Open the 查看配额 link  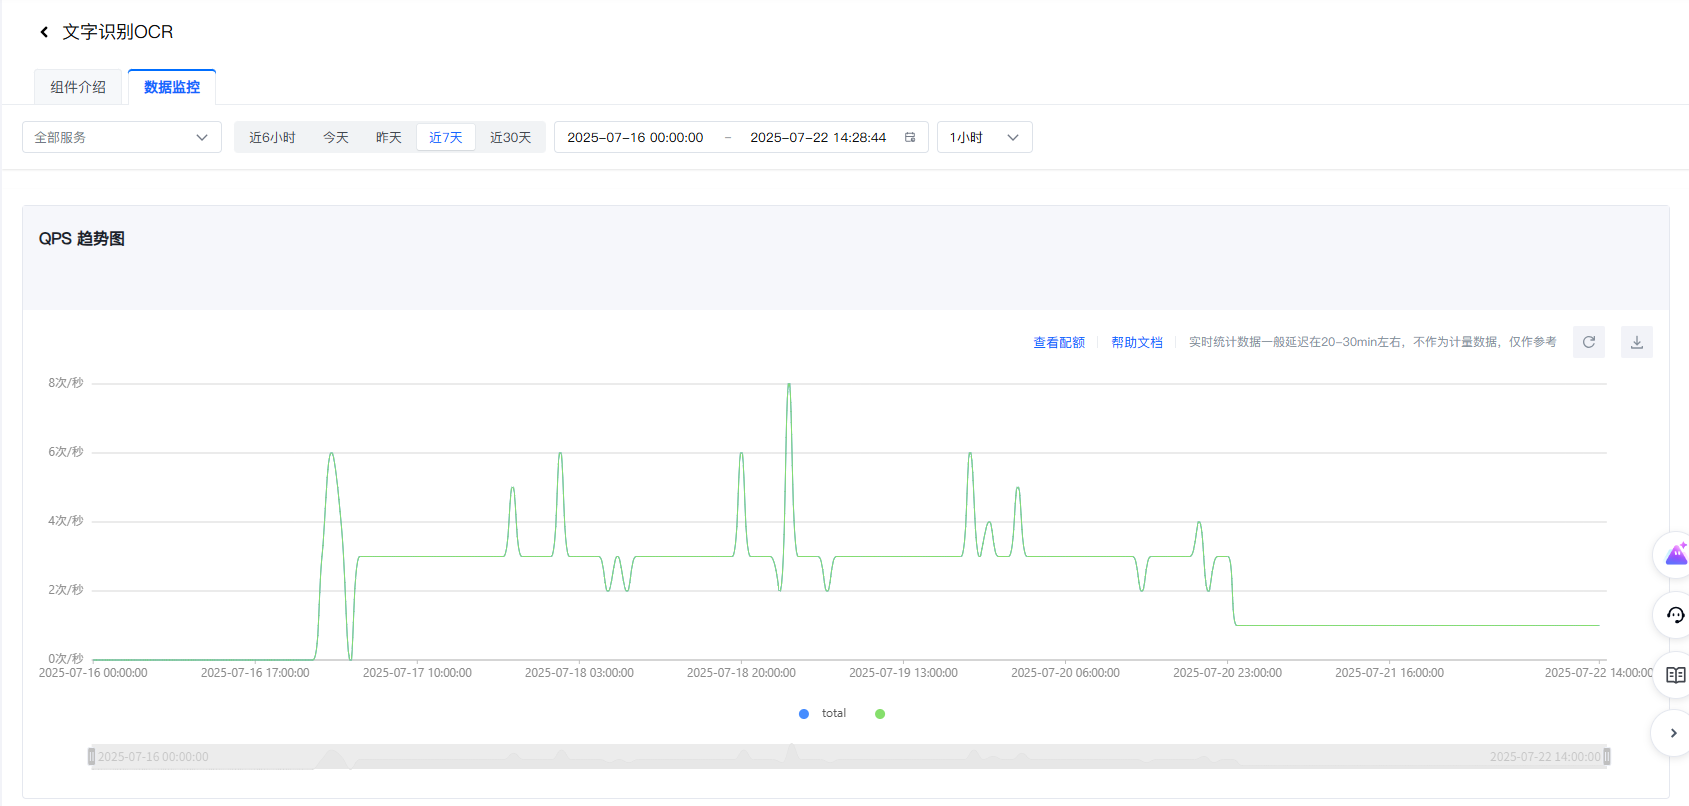[1058, 342]
